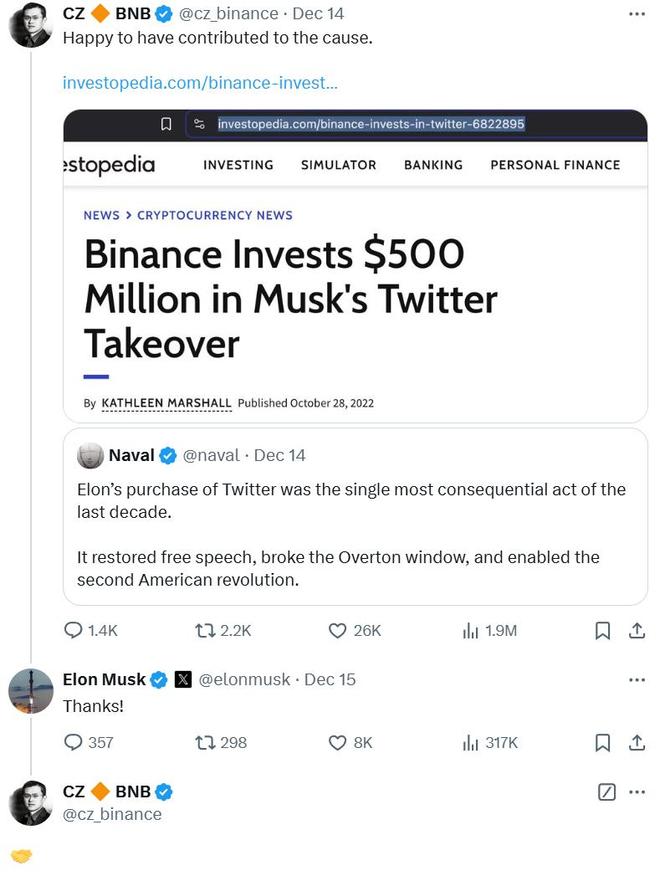Click the Grok slash icon on CZ's reply
The width and height of the screenshot is (660, 876).
tap(606, 792)
